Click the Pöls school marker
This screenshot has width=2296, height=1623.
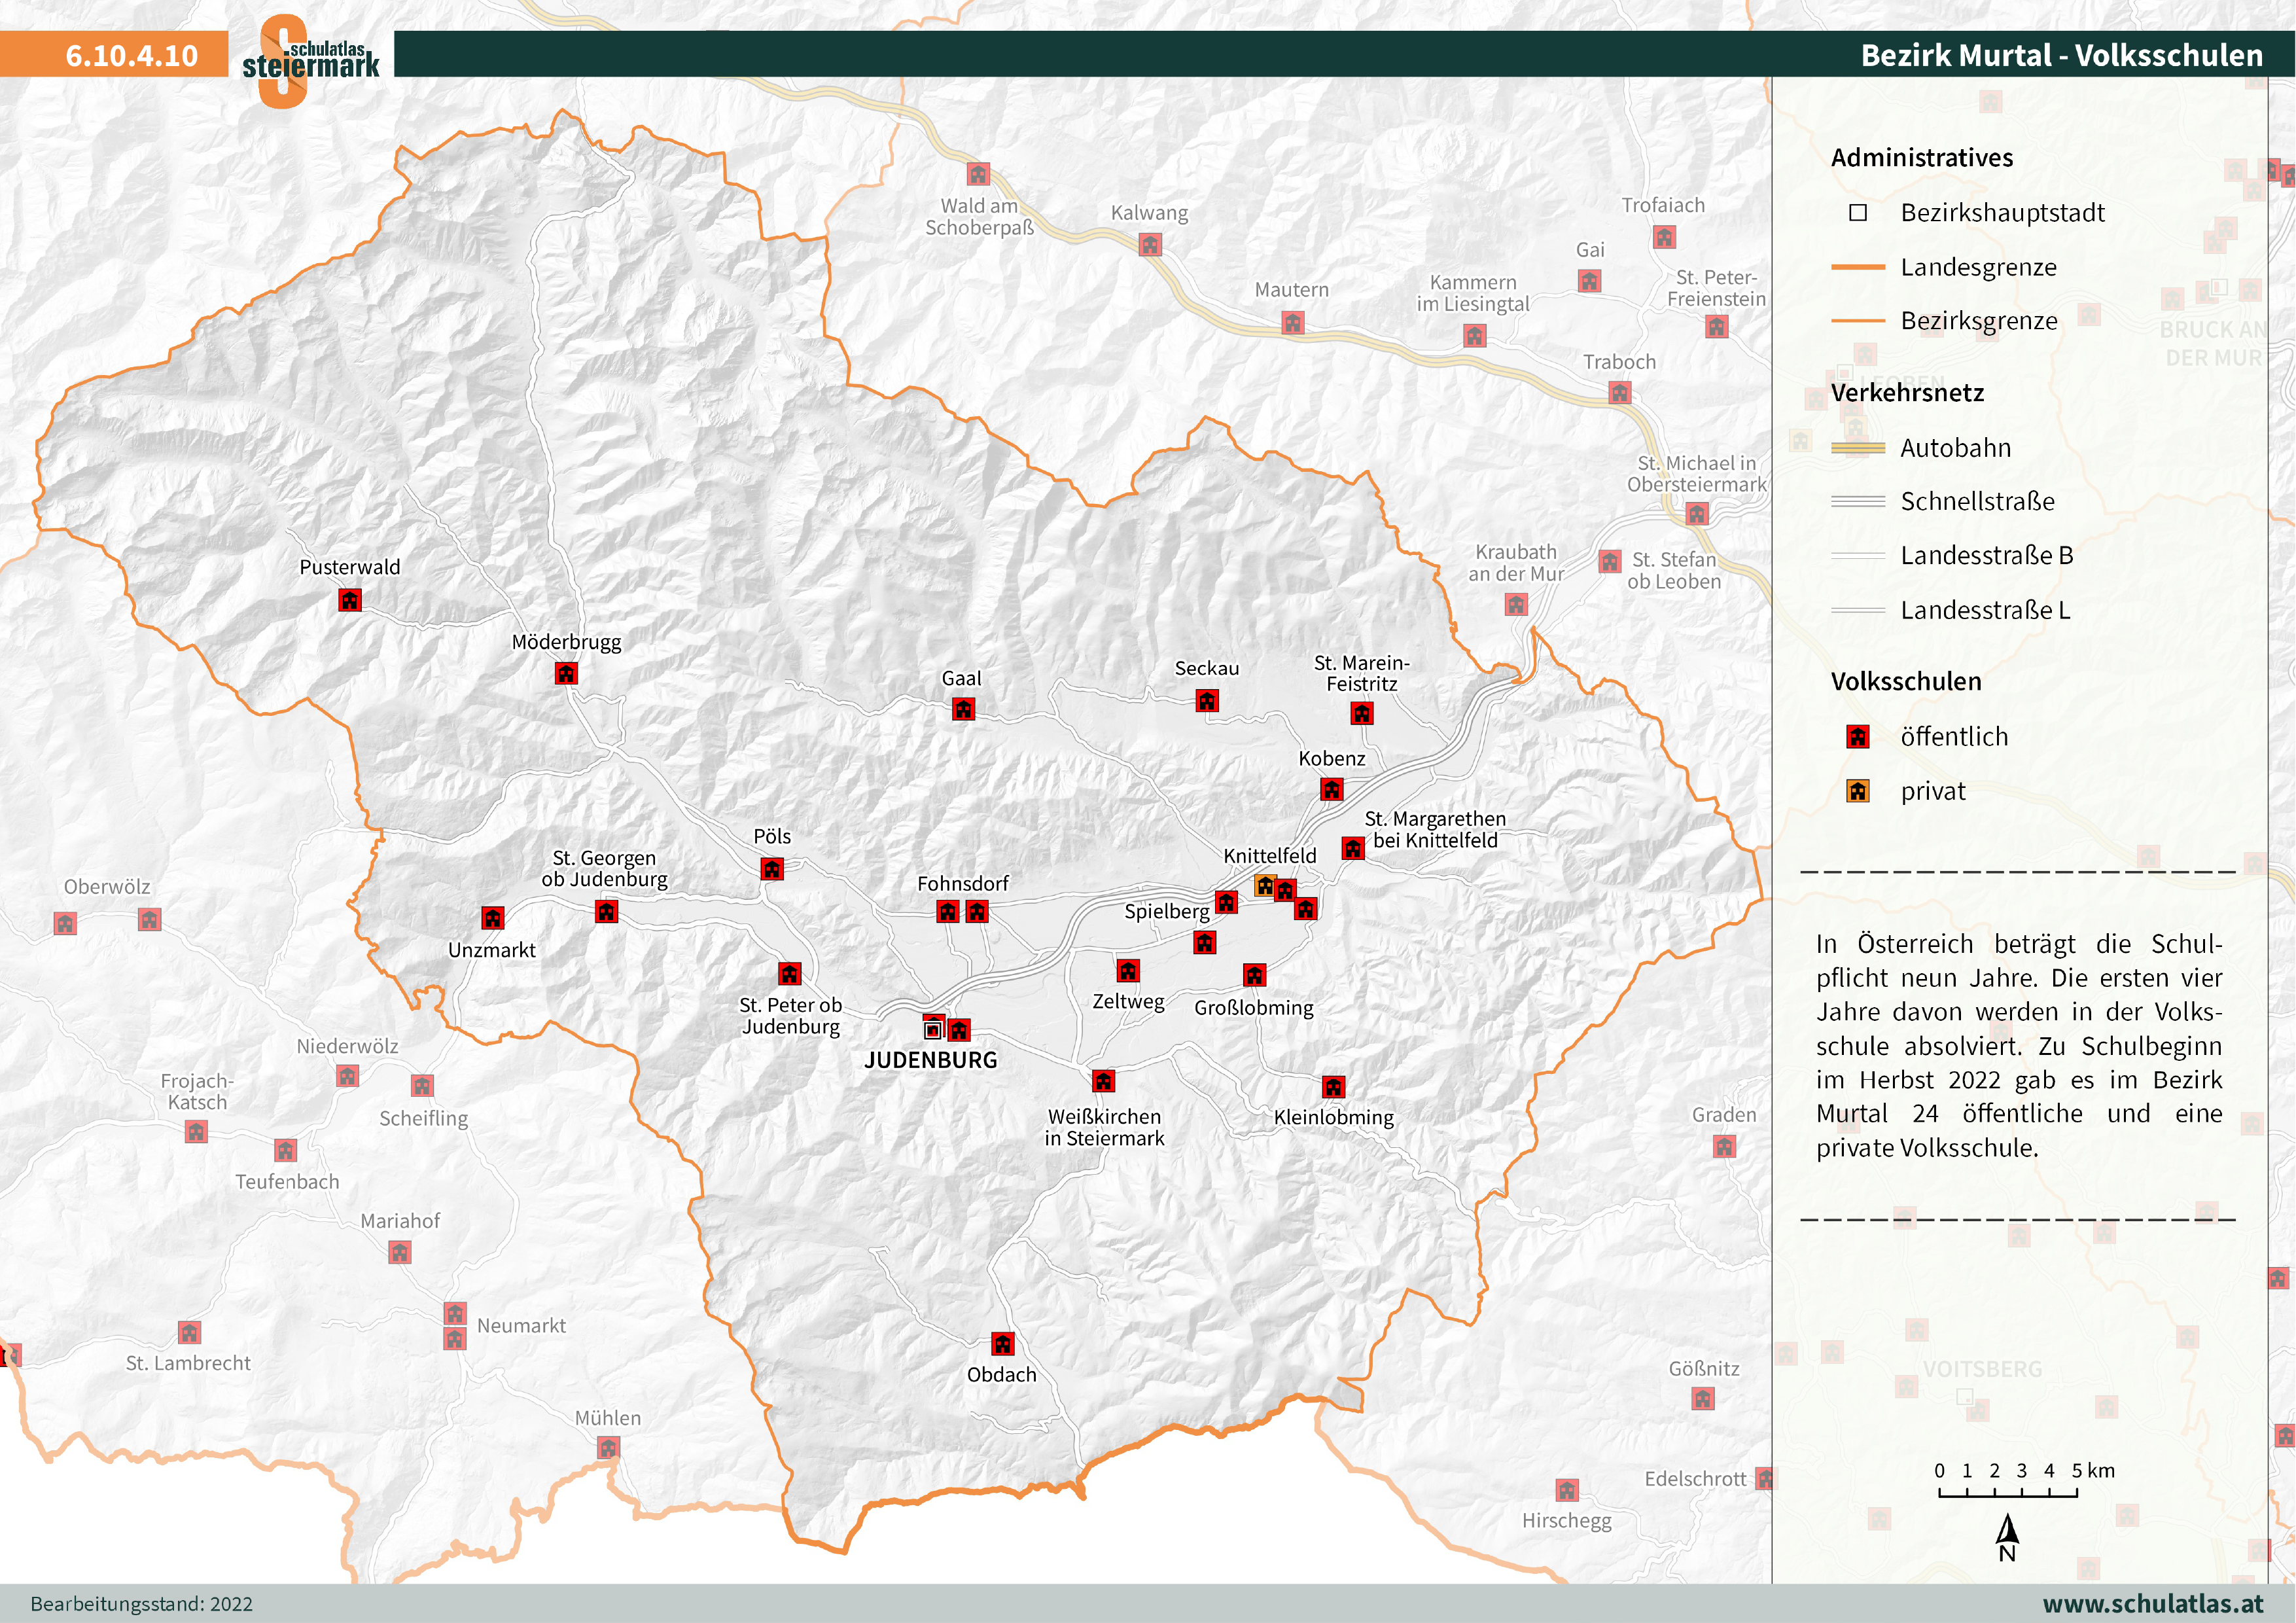(x=772, y=868)
